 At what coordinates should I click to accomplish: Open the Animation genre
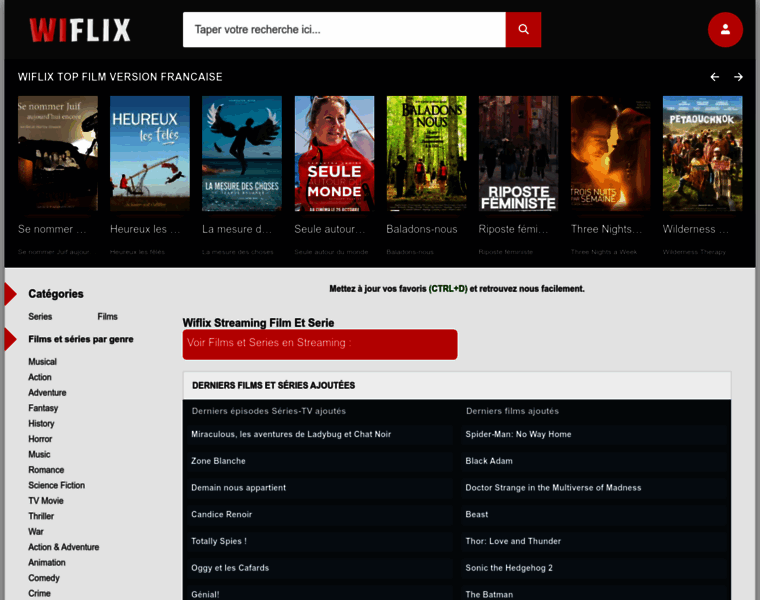click(47, 563)
